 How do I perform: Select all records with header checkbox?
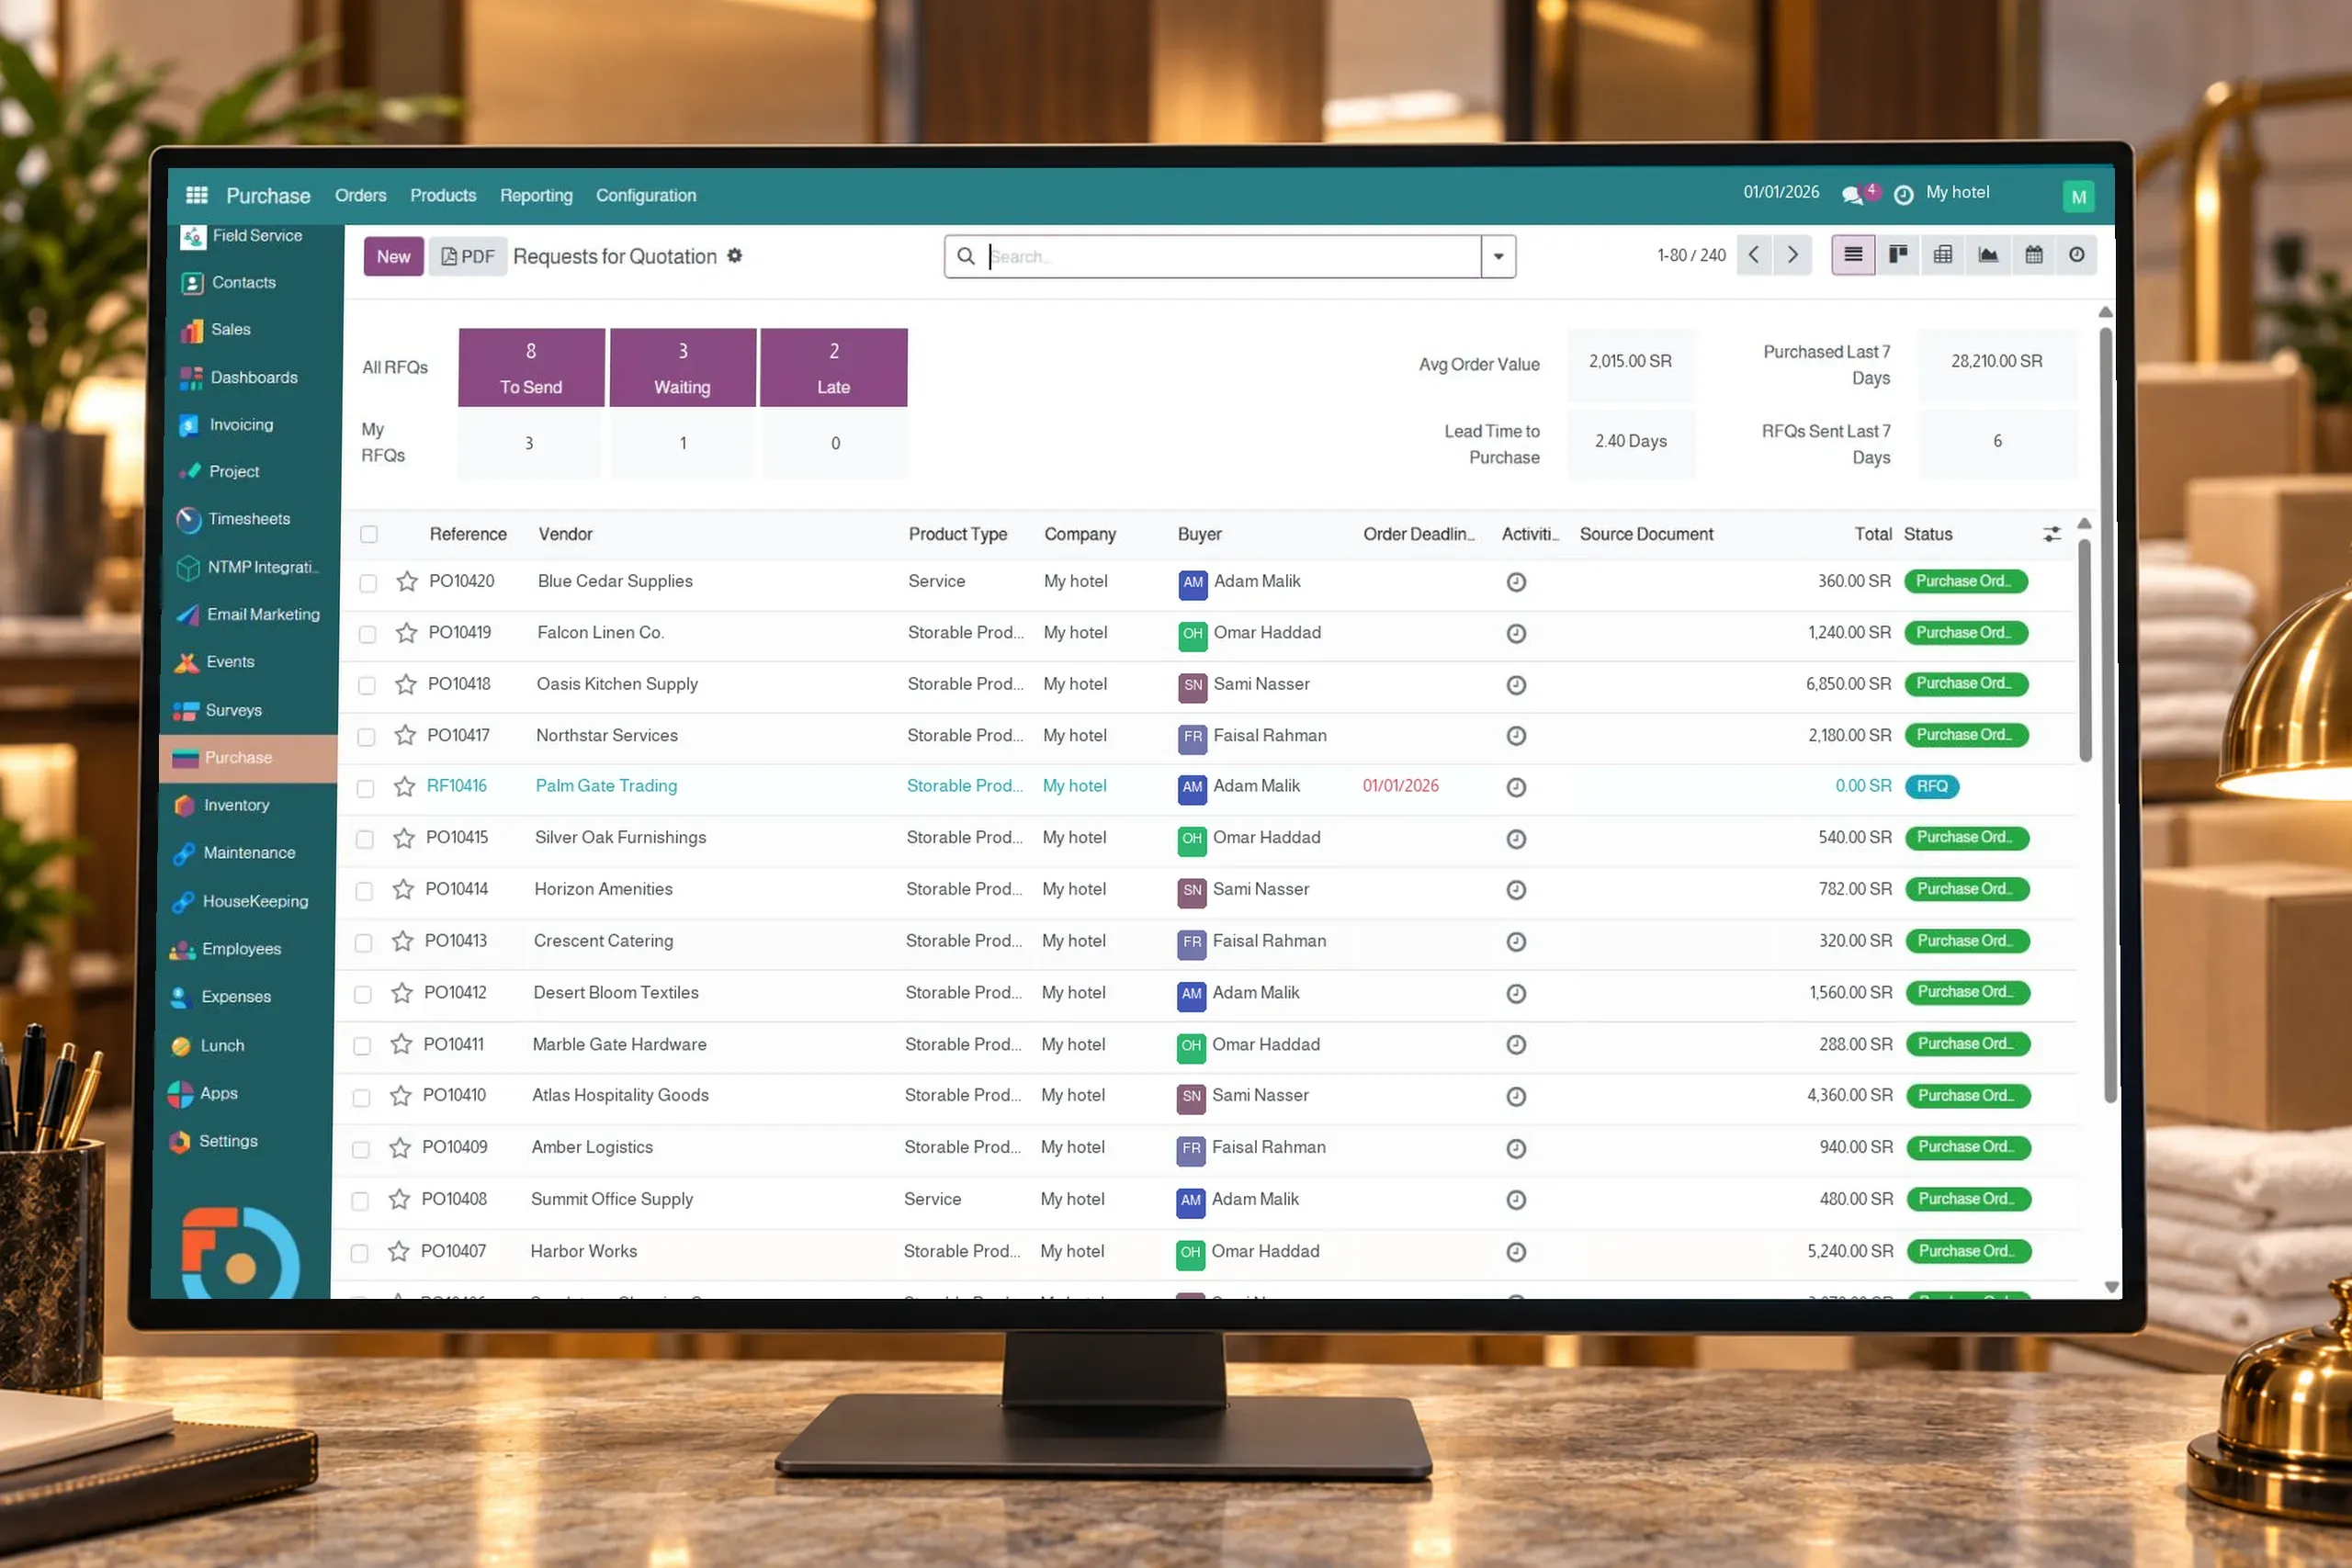369,534
